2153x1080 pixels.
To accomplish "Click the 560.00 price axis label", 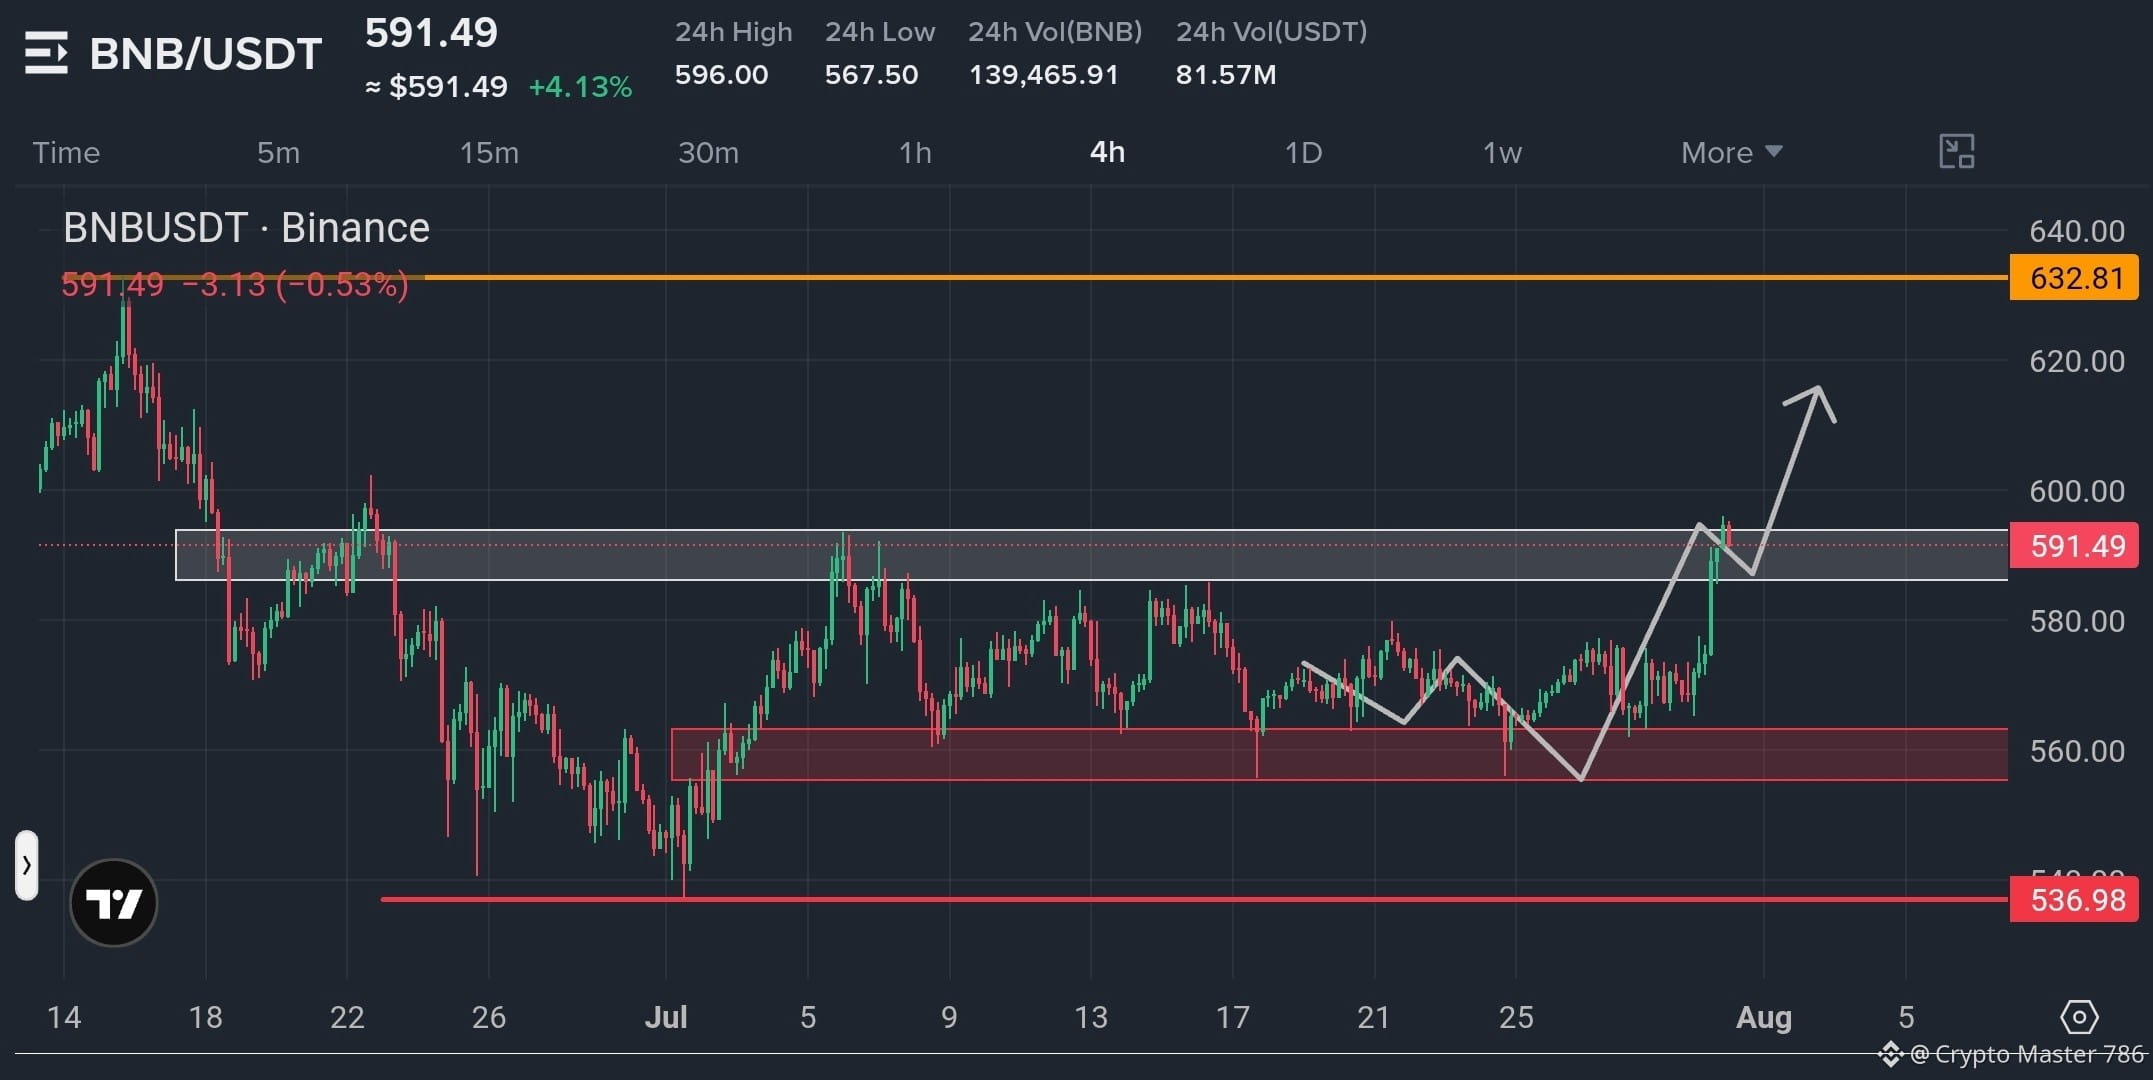I will pyautogui.click(x=2076, y=751).
